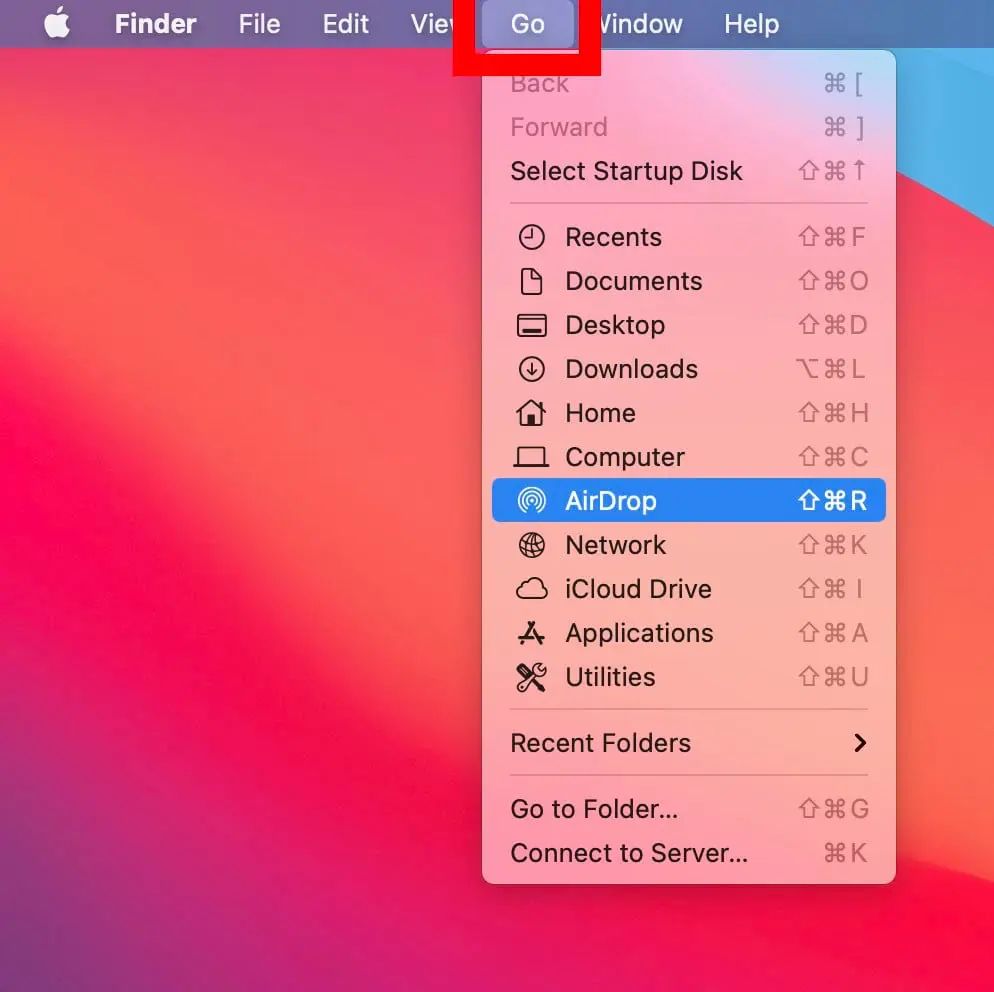Select the Recents entry text
The width and height of the screenshot is (994, 992).
point(613,237)
